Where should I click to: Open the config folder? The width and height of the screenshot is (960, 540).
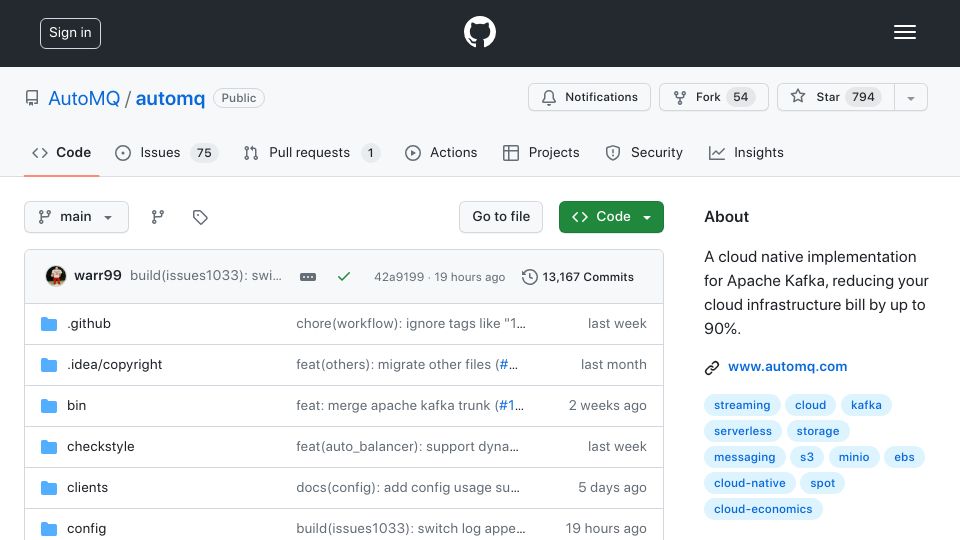86,528
